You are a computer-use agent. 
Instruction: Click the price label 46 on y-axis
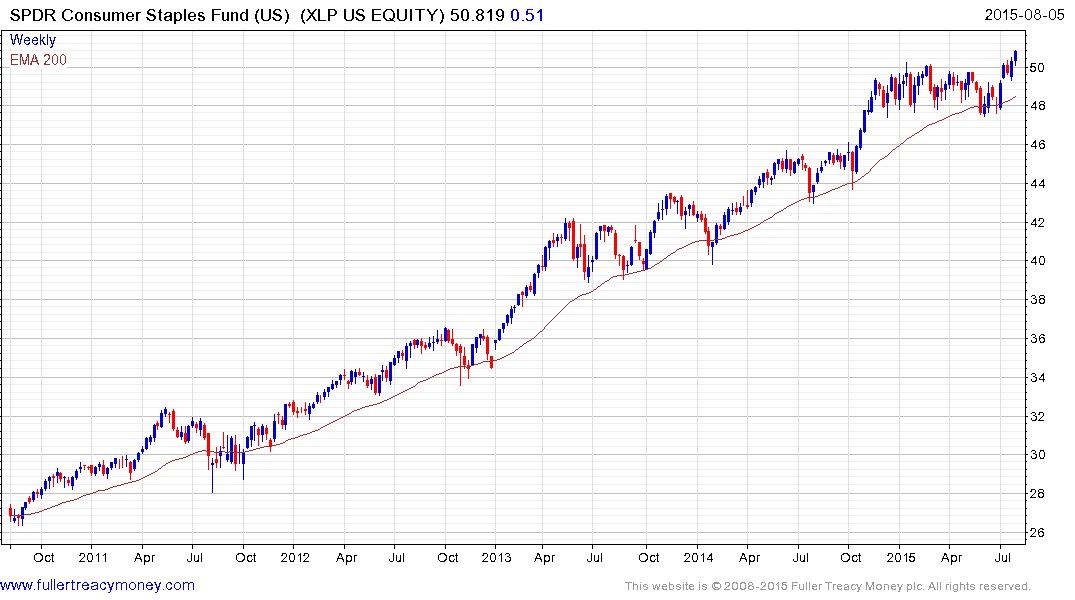1037,145
